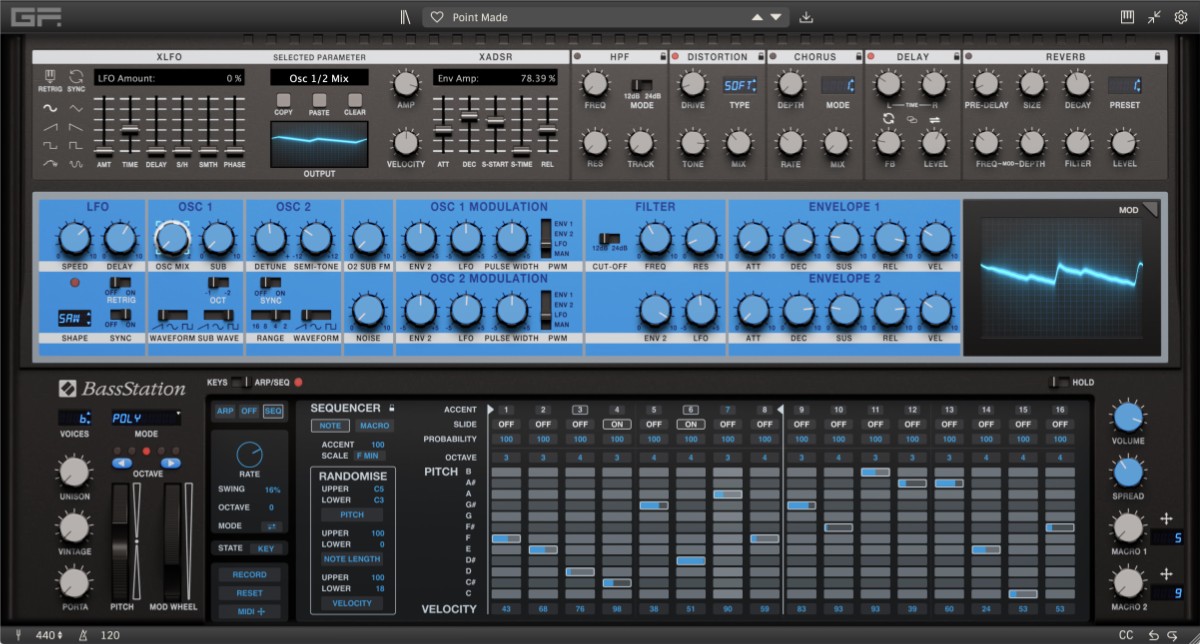Choose the sine waveform icon in XLFO
This screenshot has width=1200, height=644.
click(50, 109)
